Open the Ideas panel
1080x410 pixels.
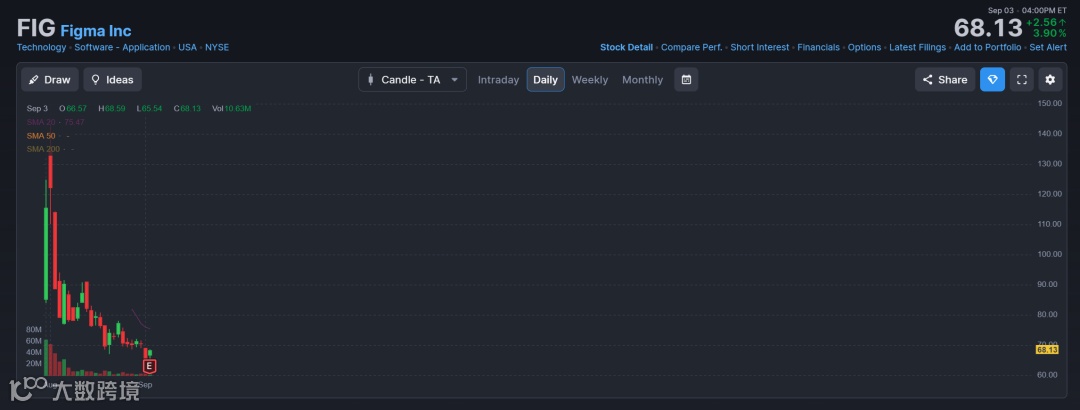[x=113, y=80]
